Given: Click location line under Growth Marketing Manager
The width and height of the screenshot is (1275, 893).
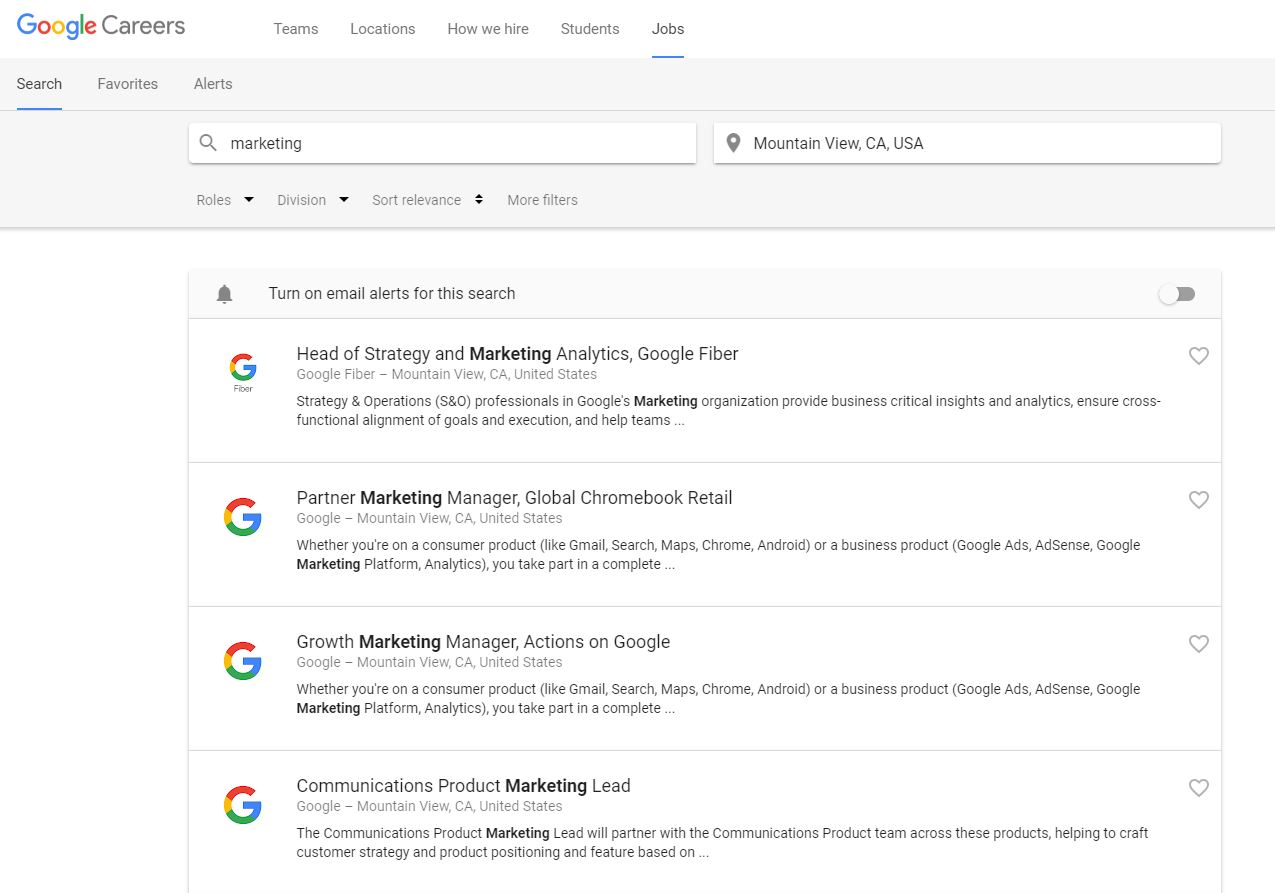Looking at the screenshot, I should 429,663.
